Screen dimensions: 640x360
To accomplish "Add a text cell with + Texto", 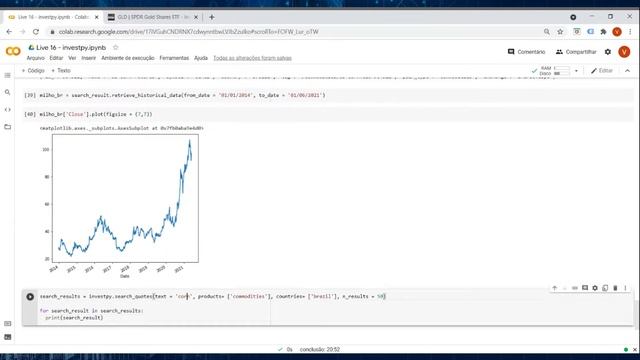I will coord(61,71).
